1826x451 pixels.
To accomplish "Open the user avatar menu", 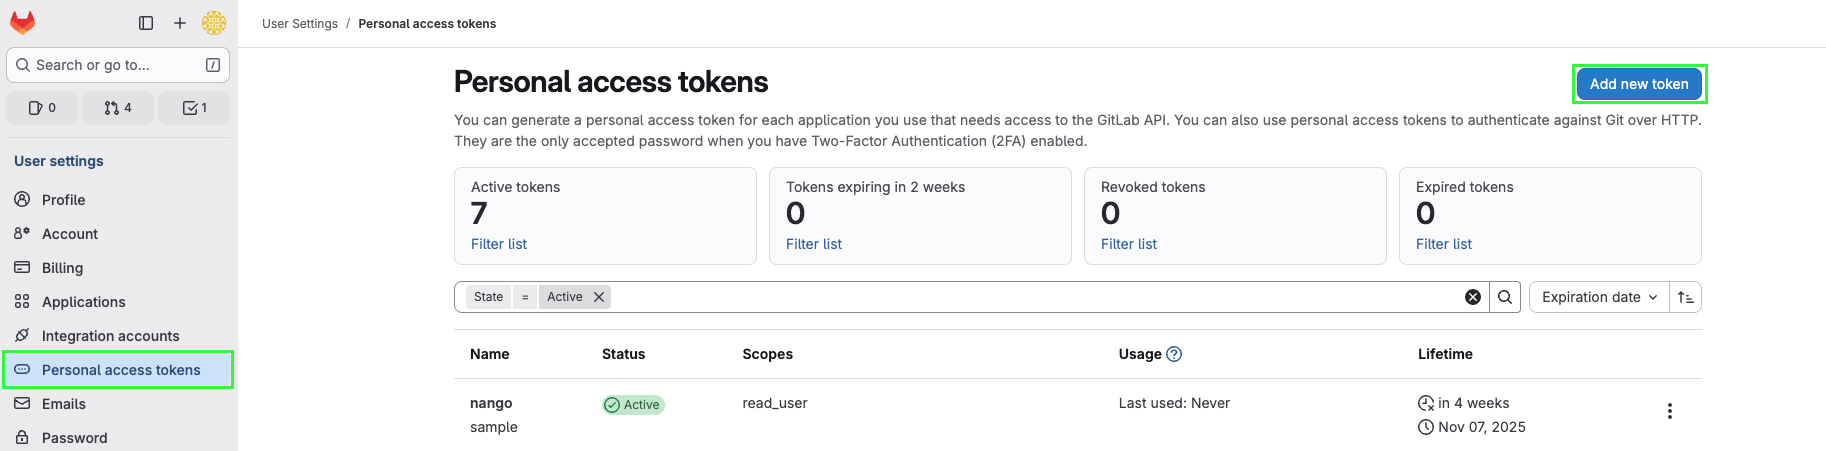I will (x=213, y=23).
